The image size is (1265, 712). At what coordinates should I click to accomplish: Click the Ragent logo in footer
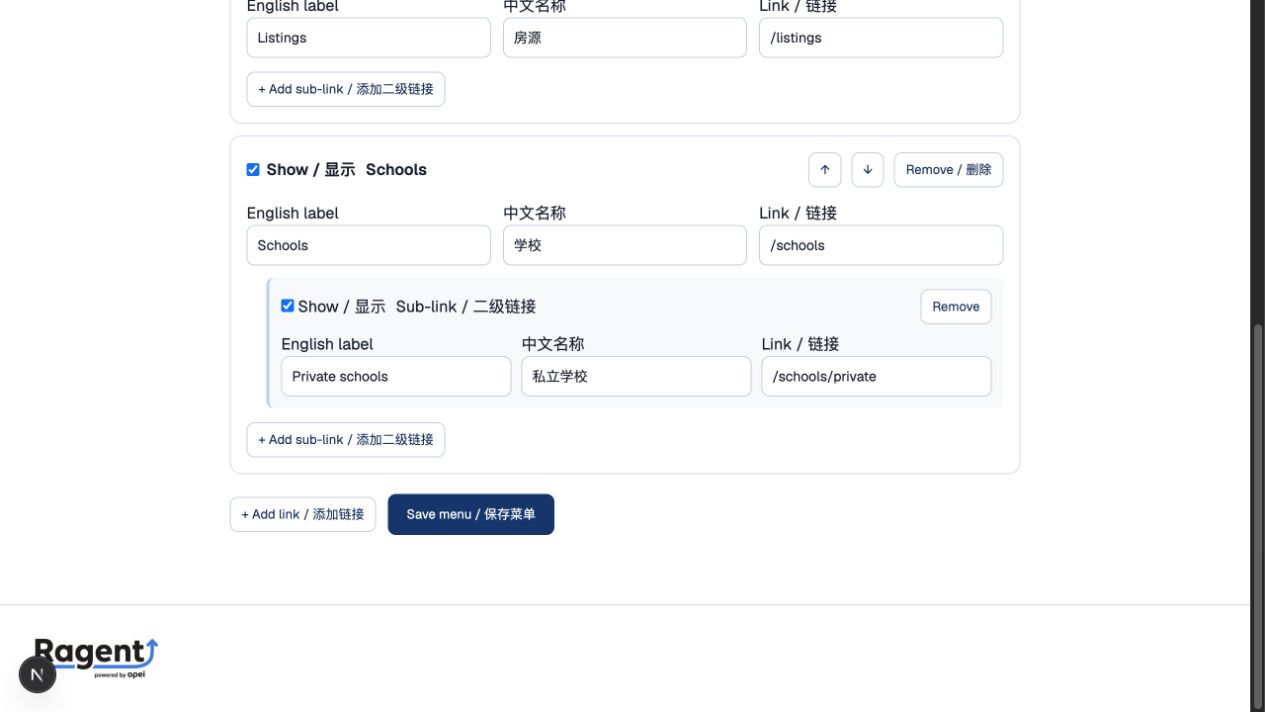pyautogui.click(x=96, y=658)
